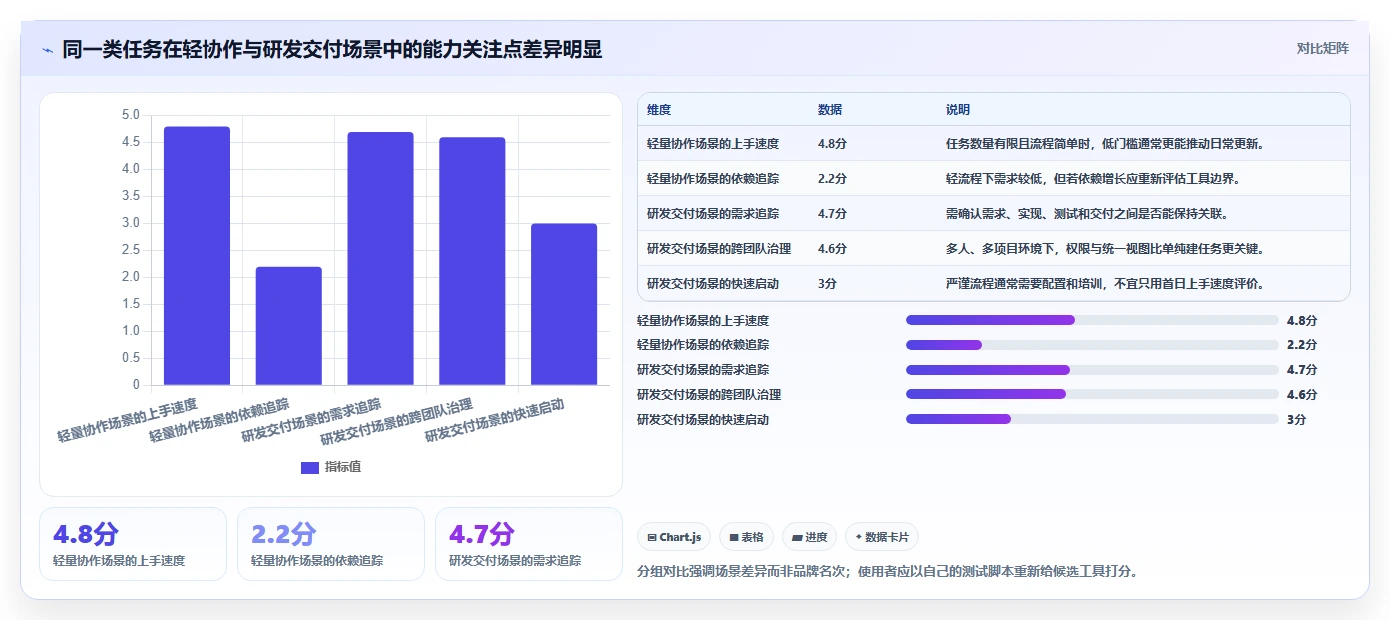Click the lightning icon before the title
The image size is (1390, 620).
pos(47,50)
